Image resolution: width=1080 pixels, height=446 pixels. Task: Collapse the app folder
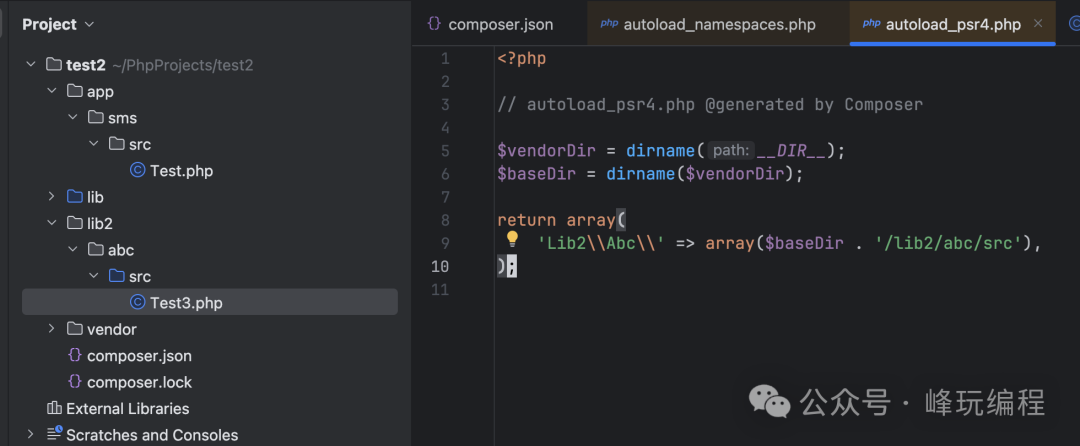[x=52, y=92]
